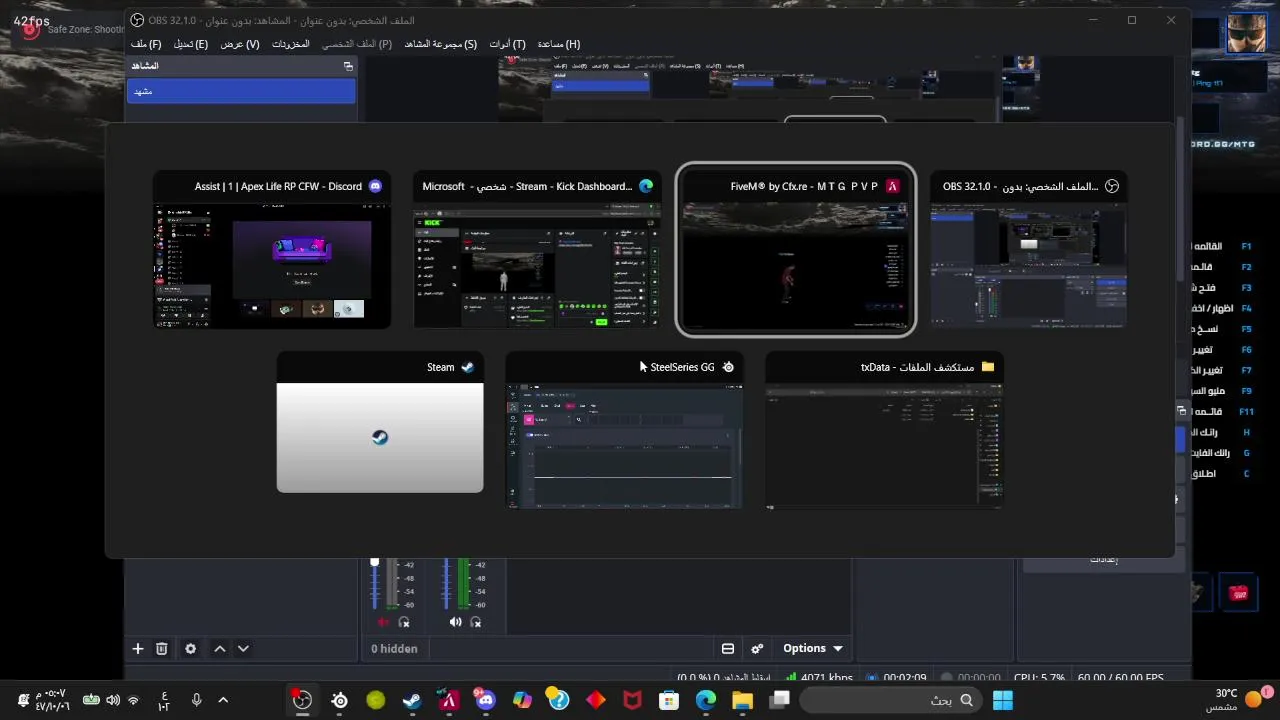
Task: Adjust the first mixer channel volume slider
Action: (375, 584)
